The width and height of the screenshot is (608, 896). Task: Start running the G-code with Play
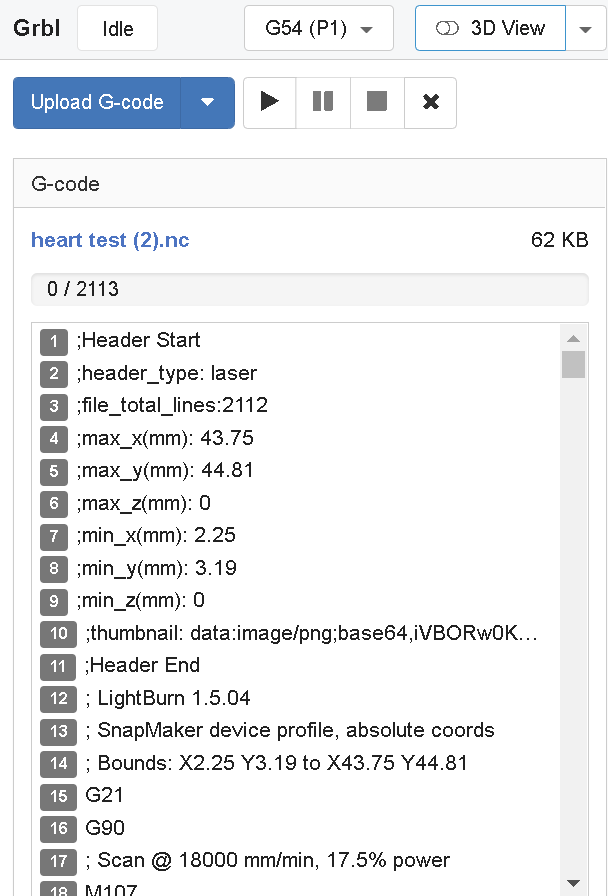pos(270,103)
